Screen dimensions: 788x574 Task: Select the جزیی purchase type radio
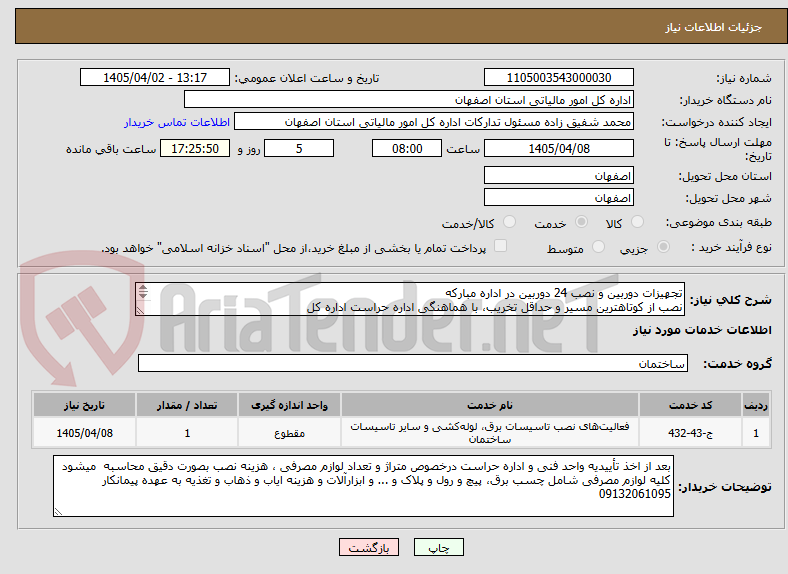[663, 246]
